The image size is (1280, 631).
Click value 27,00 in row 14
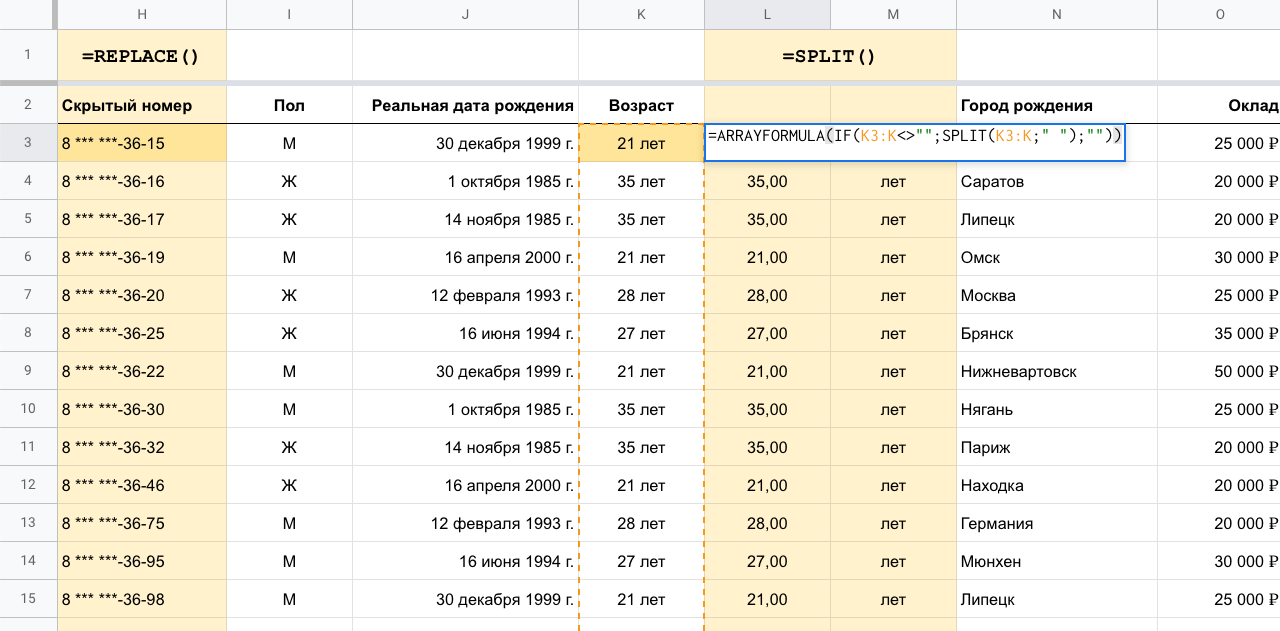point(768,561)
